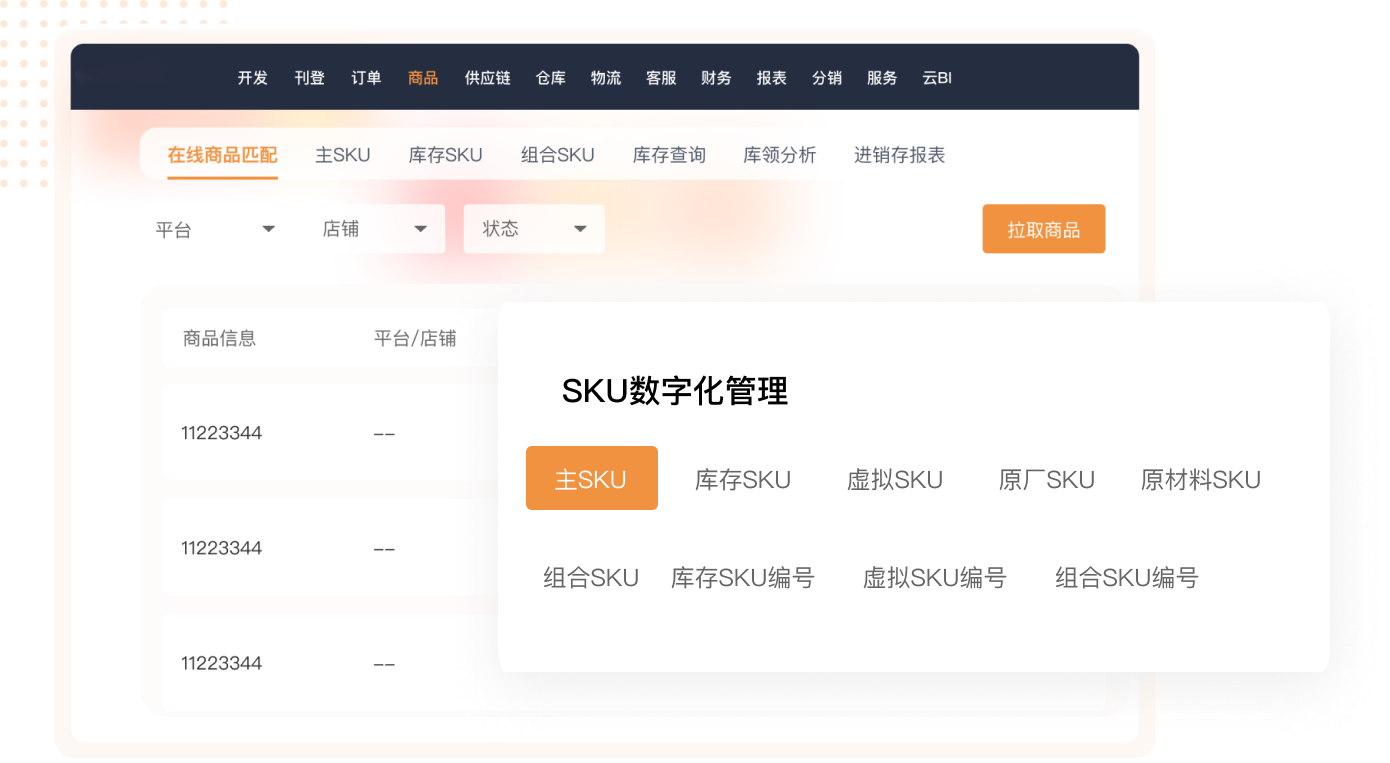Open the 供应链 top menu
The width and height of the screenshot is (1390, 763).
click(x=487, y=78)
